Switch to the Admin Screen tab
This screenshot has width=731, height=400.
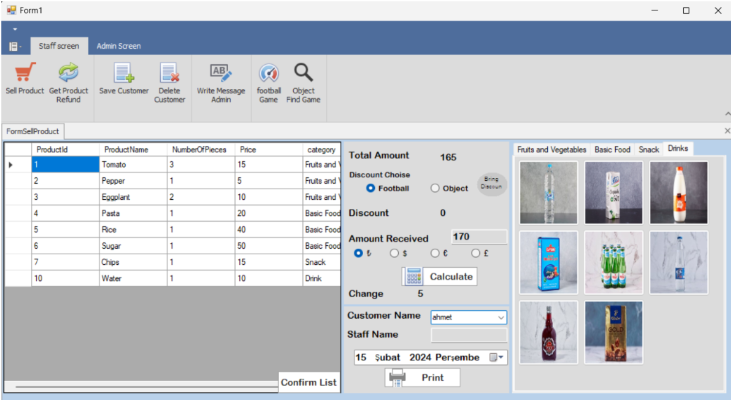118,46
